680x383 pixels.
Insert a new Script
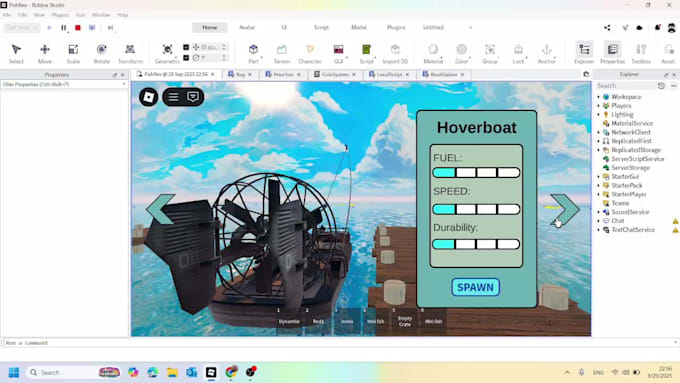pos(366,54)
